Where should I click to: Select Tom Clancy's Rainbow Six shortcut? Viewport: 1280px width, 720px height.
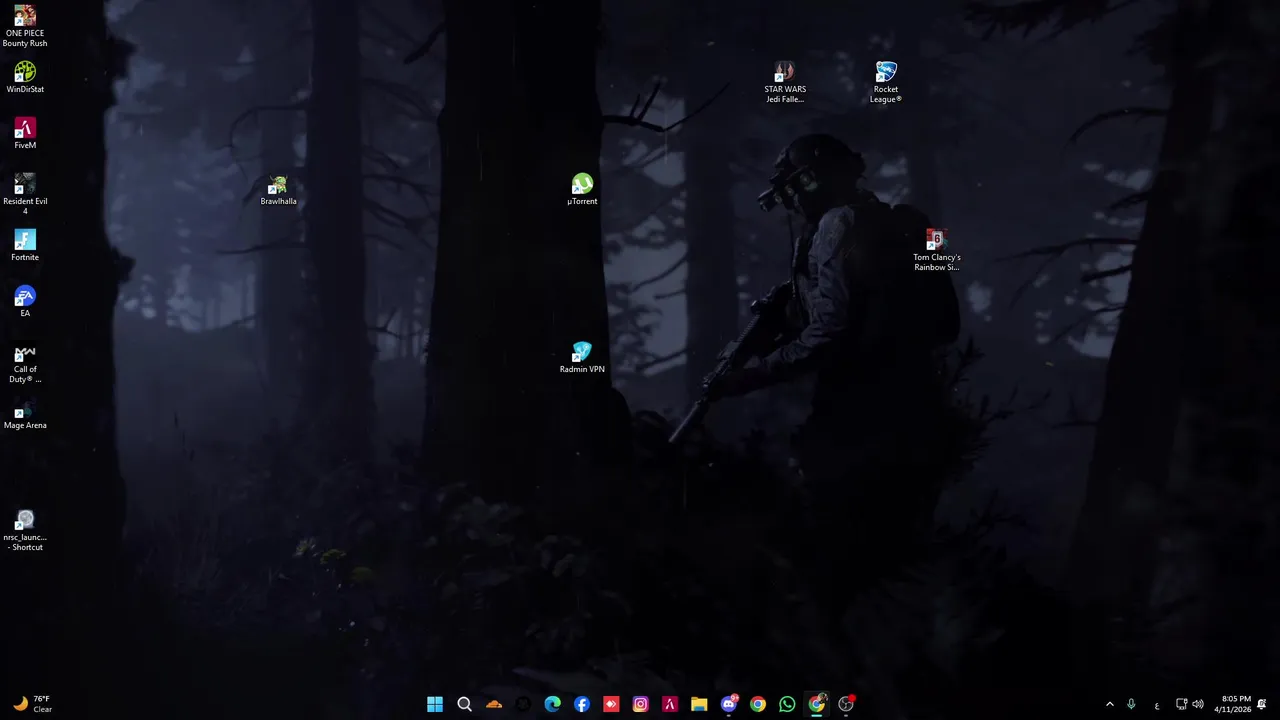[x=936, y=250]
